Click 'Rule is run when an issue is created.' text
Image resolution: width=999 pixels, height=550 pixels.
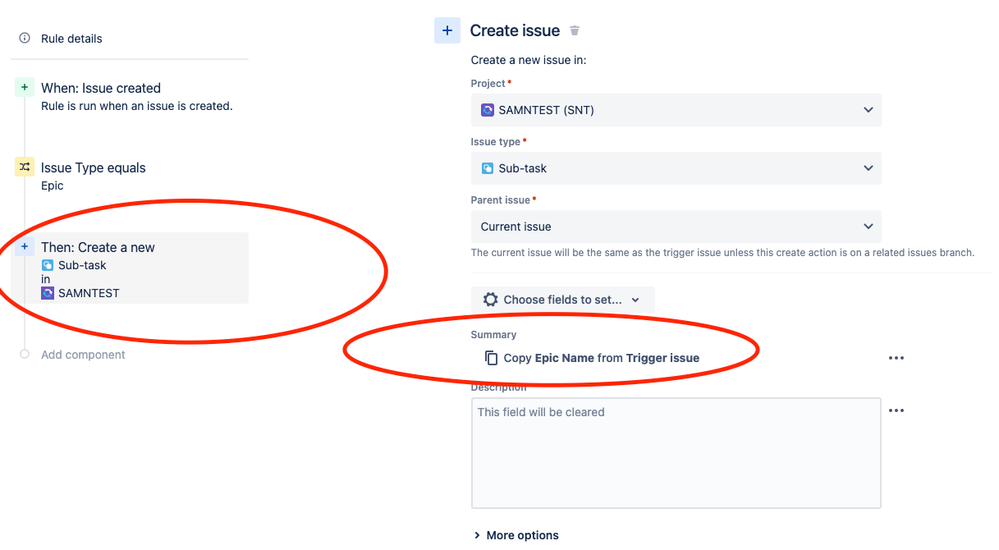click(137, 106)
